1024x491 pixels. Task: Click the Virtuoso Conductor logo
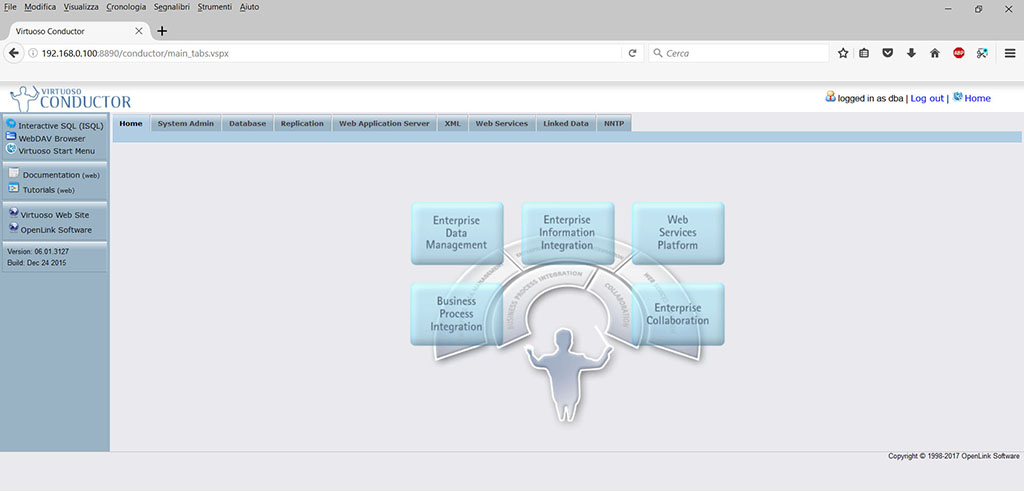[x=71, y=98]
